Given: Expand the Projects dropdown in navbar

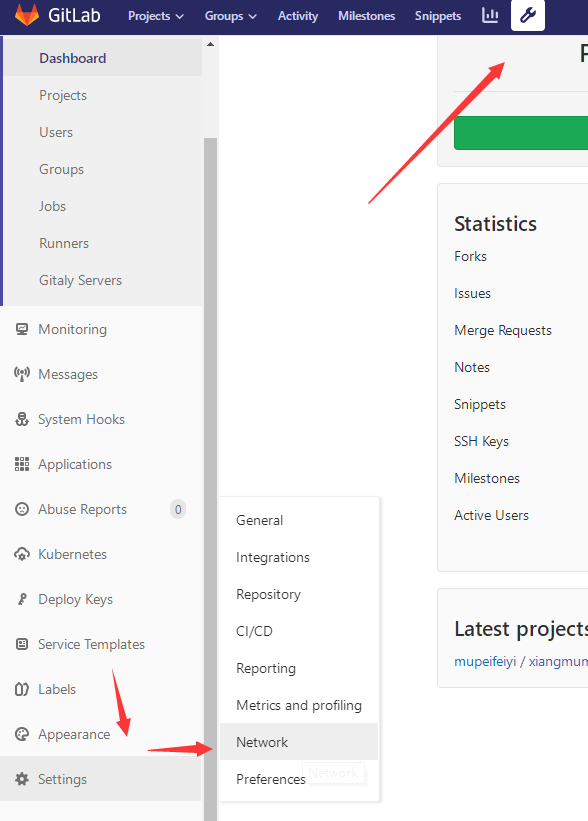Looking at the screenshot, I should [156, 16].
